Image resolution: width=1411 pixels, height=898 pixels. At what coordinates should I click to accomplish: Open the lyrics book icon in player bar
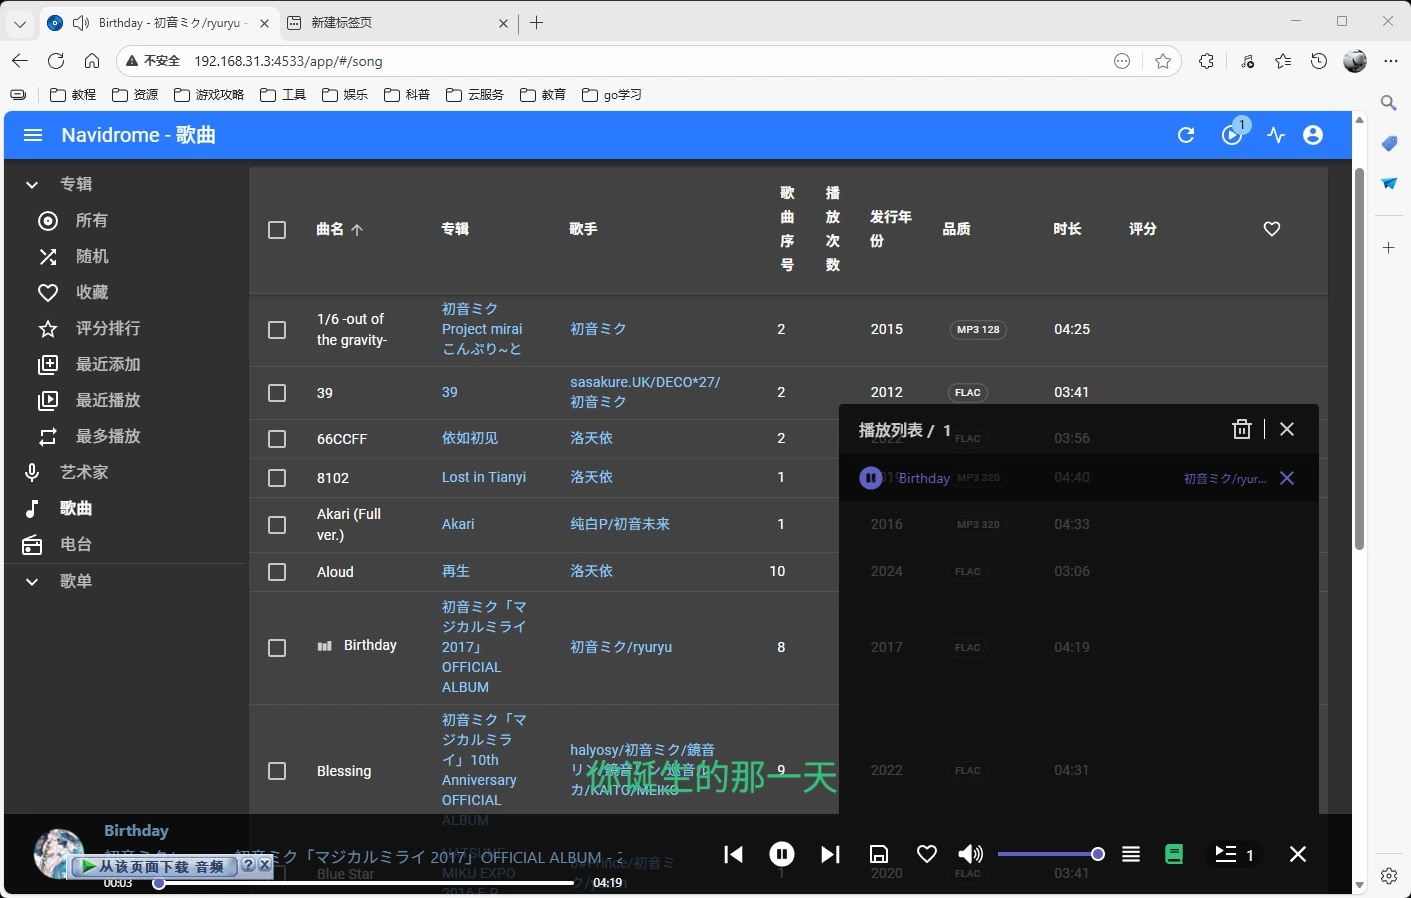(x=1174, y=854)
